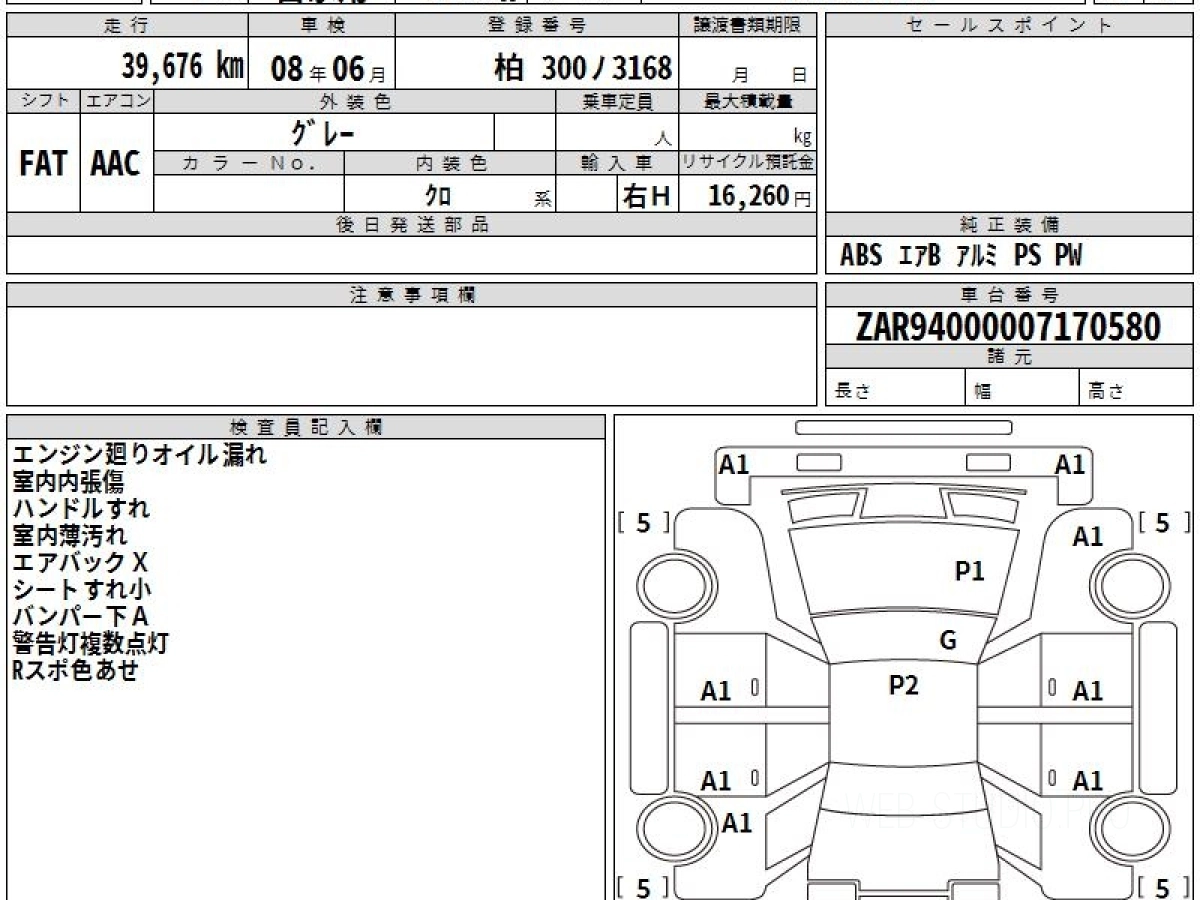This screenshot has width=1200, height=900.
Task: Select exterior color グレー
Action: click(323, 132)
